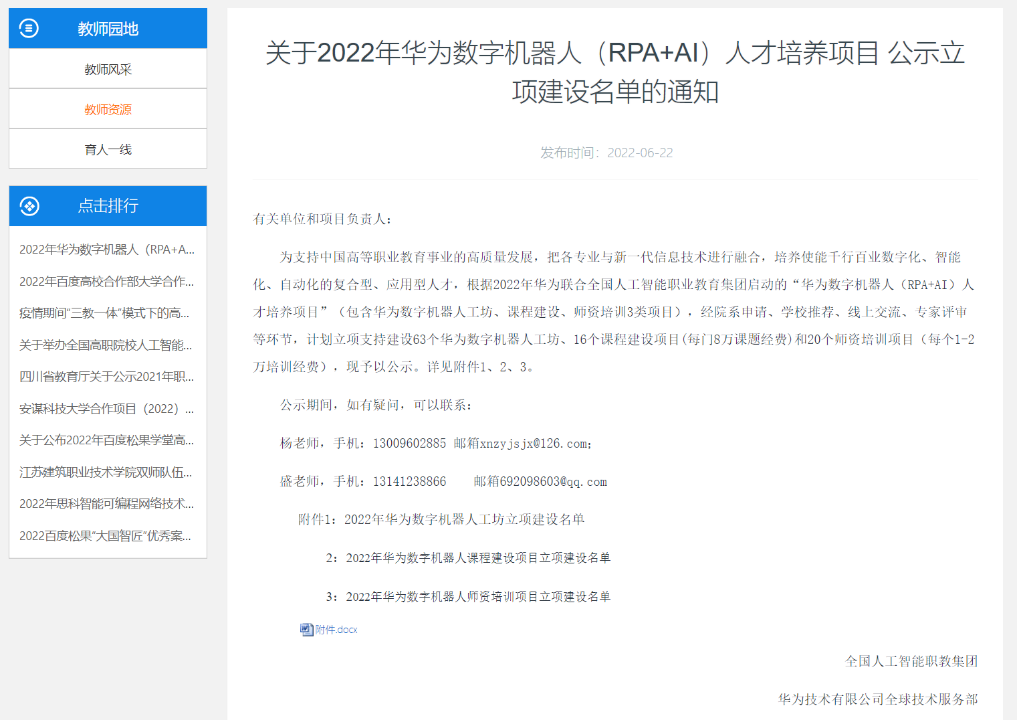Click the list icon beside 教师园地
The height and width of the screenshot is (720, 1017).
click(x=29, y=28)
